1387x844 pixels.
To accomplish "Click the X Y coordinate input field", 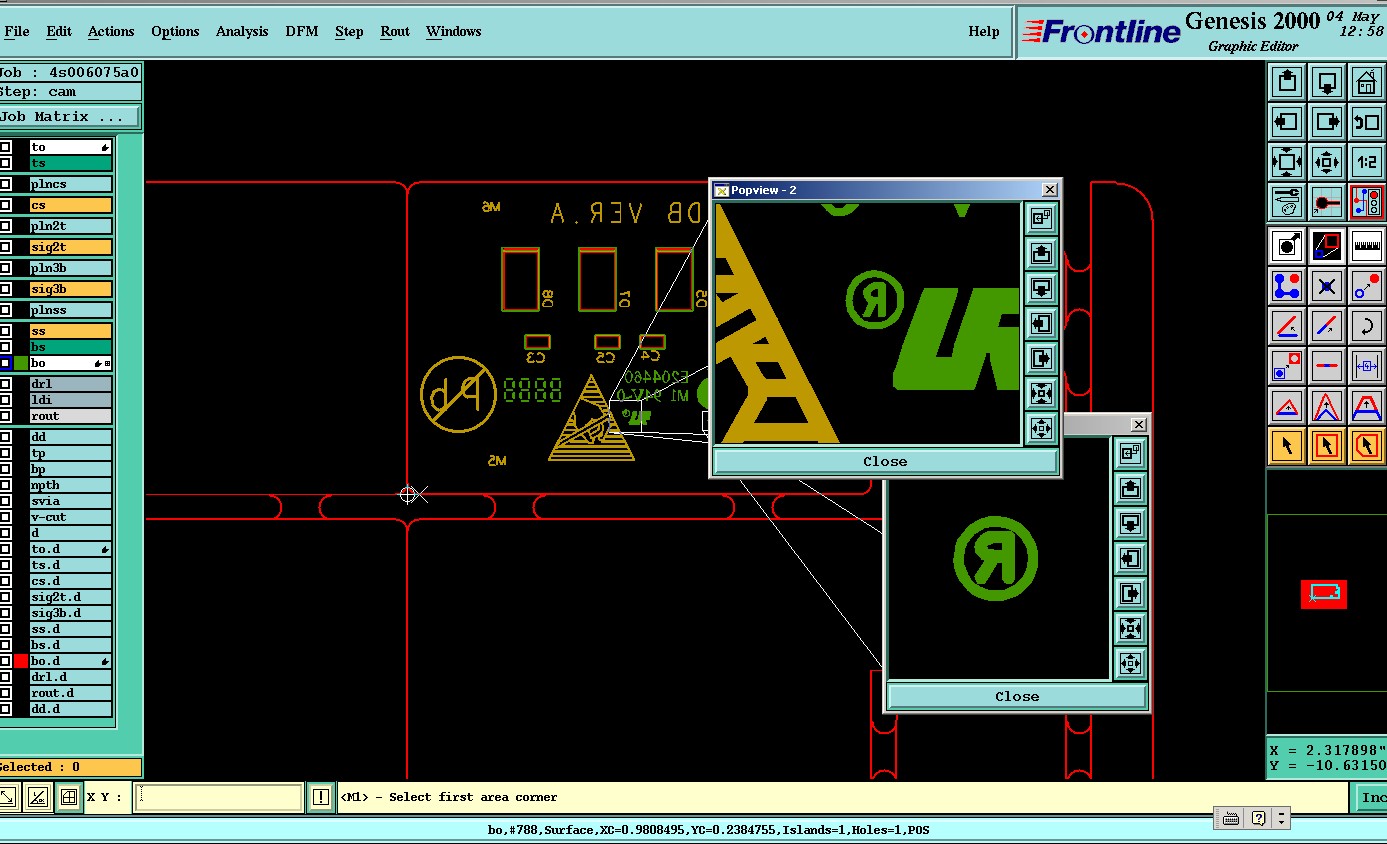I will pos(218,797).
